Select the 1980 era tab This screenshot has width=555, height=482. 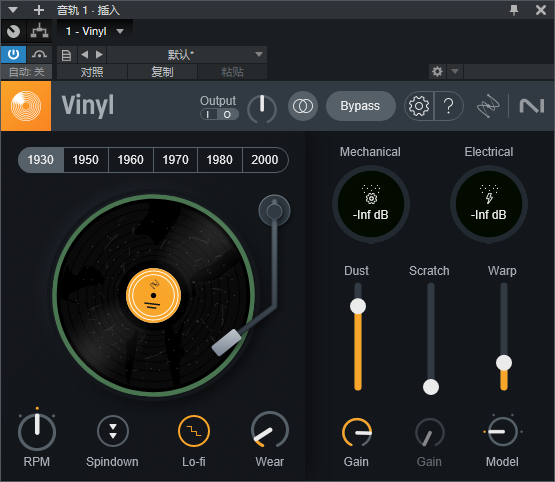pyautogui.click(x=220, y=160)
